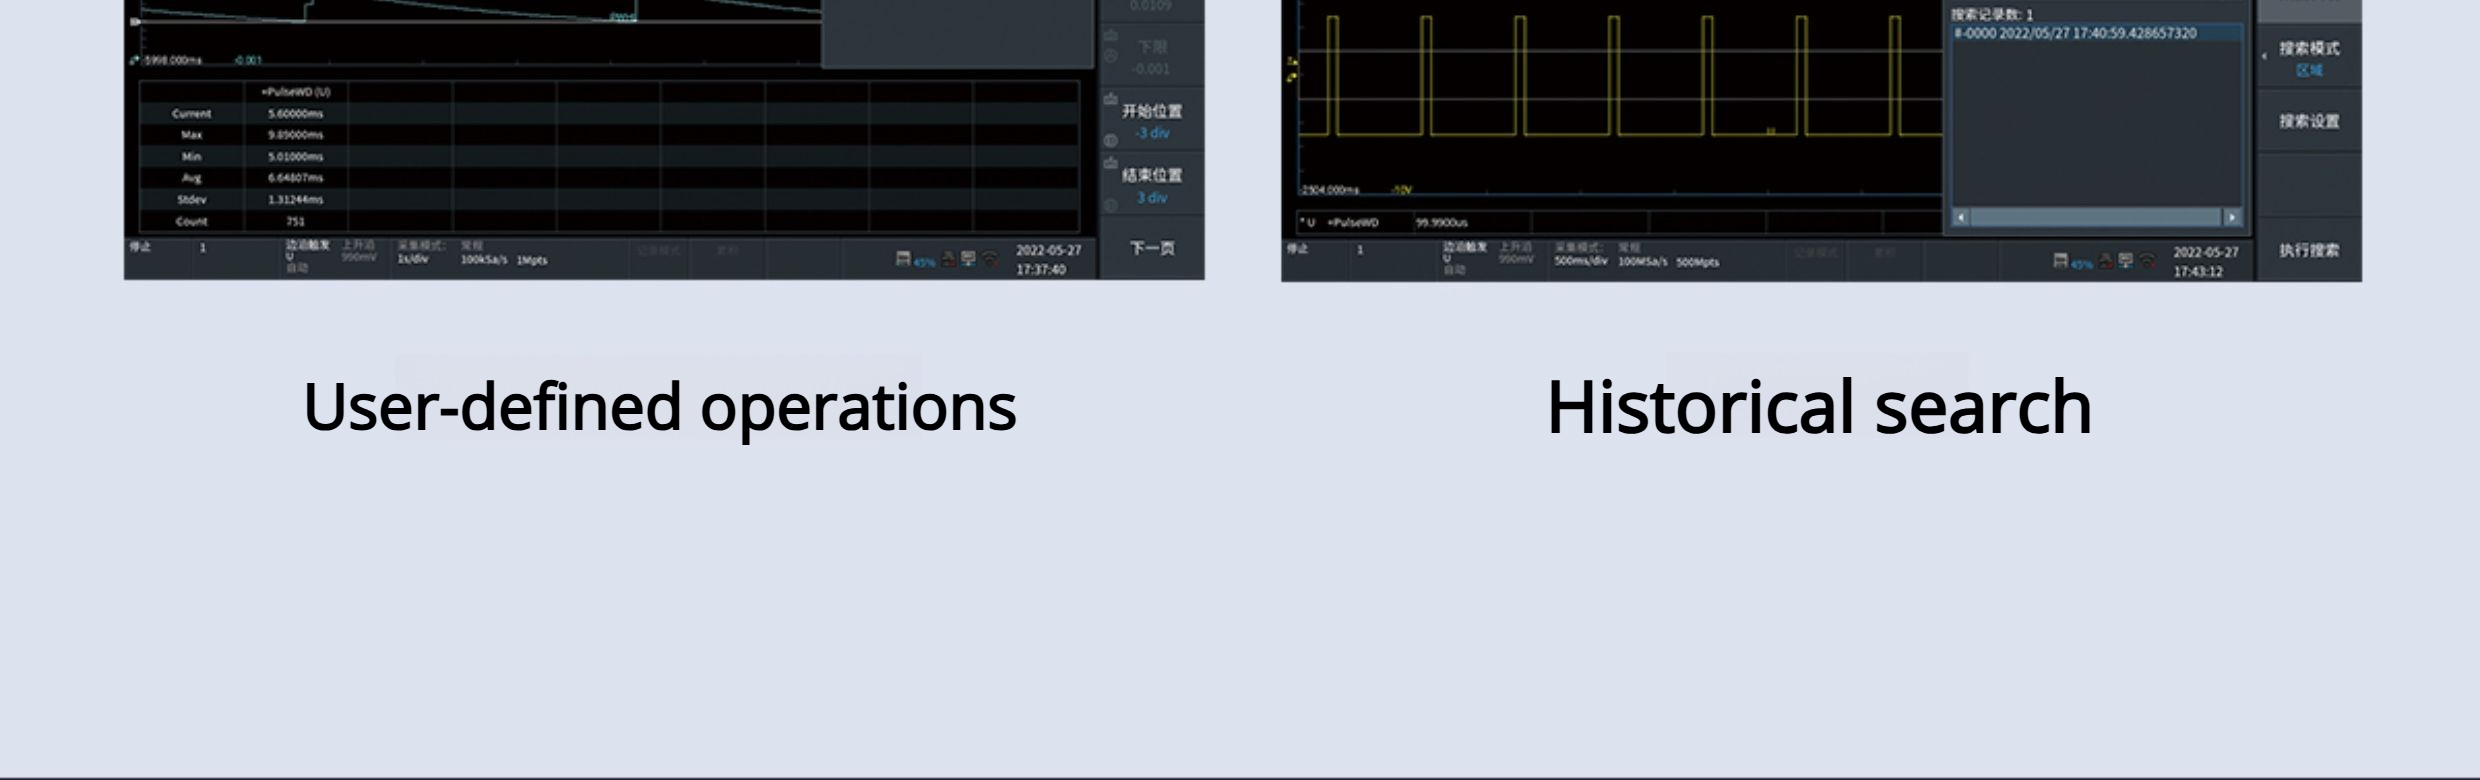Select the 结束位置 3 div end position
The image size is (2480, 780).
[1152, 186]
